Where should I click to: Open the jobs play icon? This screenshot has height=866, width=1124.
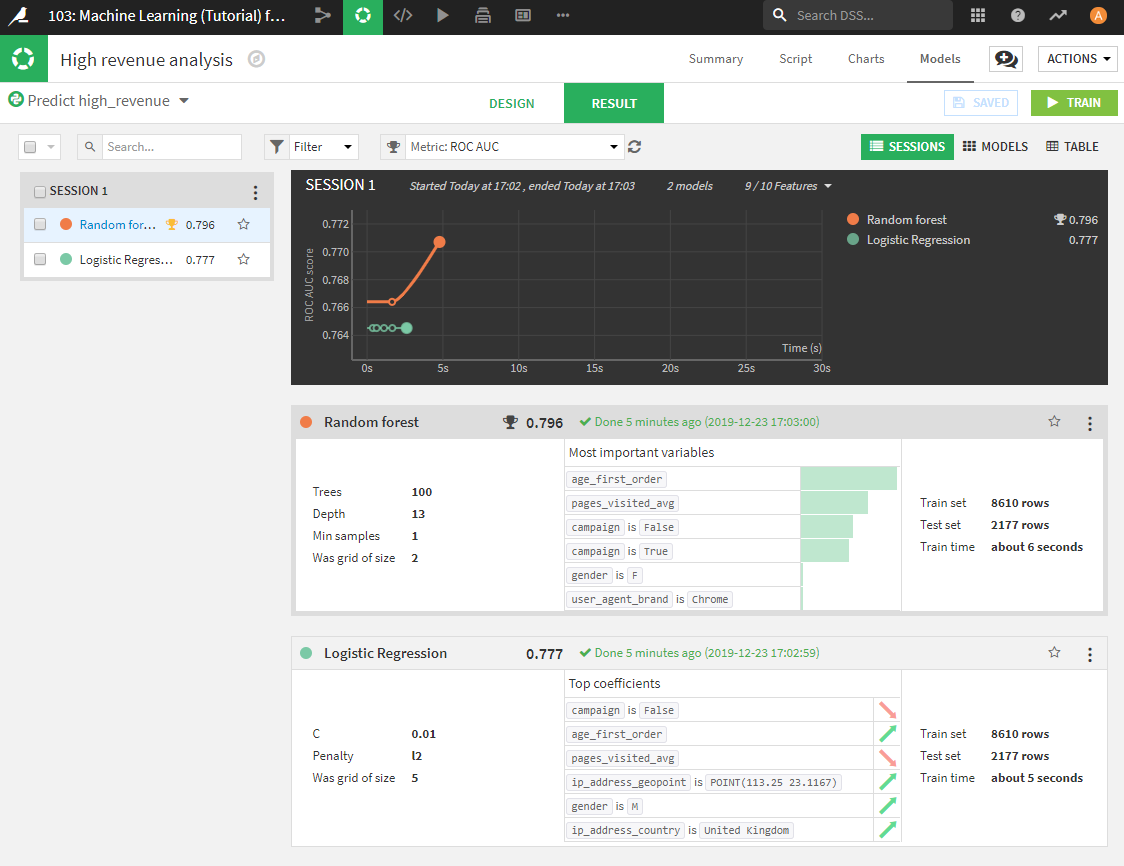click(443, 15)
